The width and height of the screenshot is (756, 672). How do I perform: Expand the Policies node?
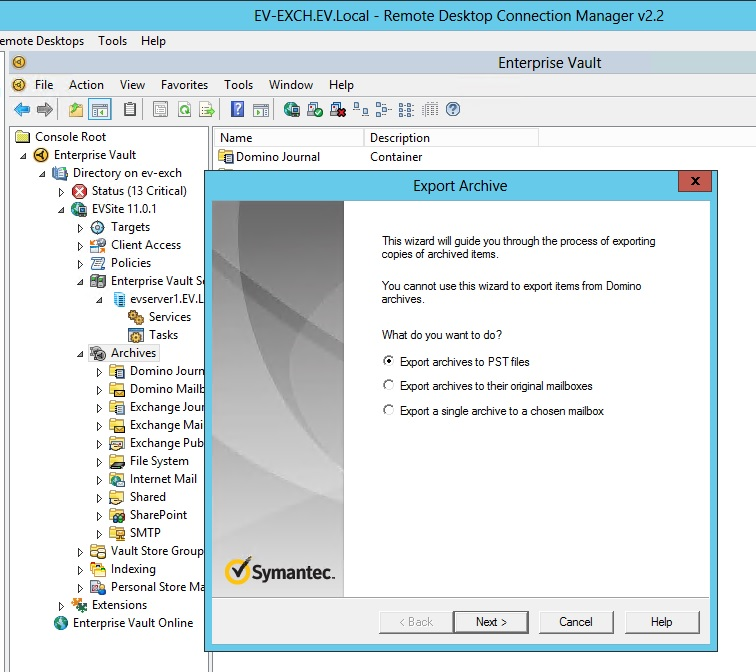tap(80, 264)
